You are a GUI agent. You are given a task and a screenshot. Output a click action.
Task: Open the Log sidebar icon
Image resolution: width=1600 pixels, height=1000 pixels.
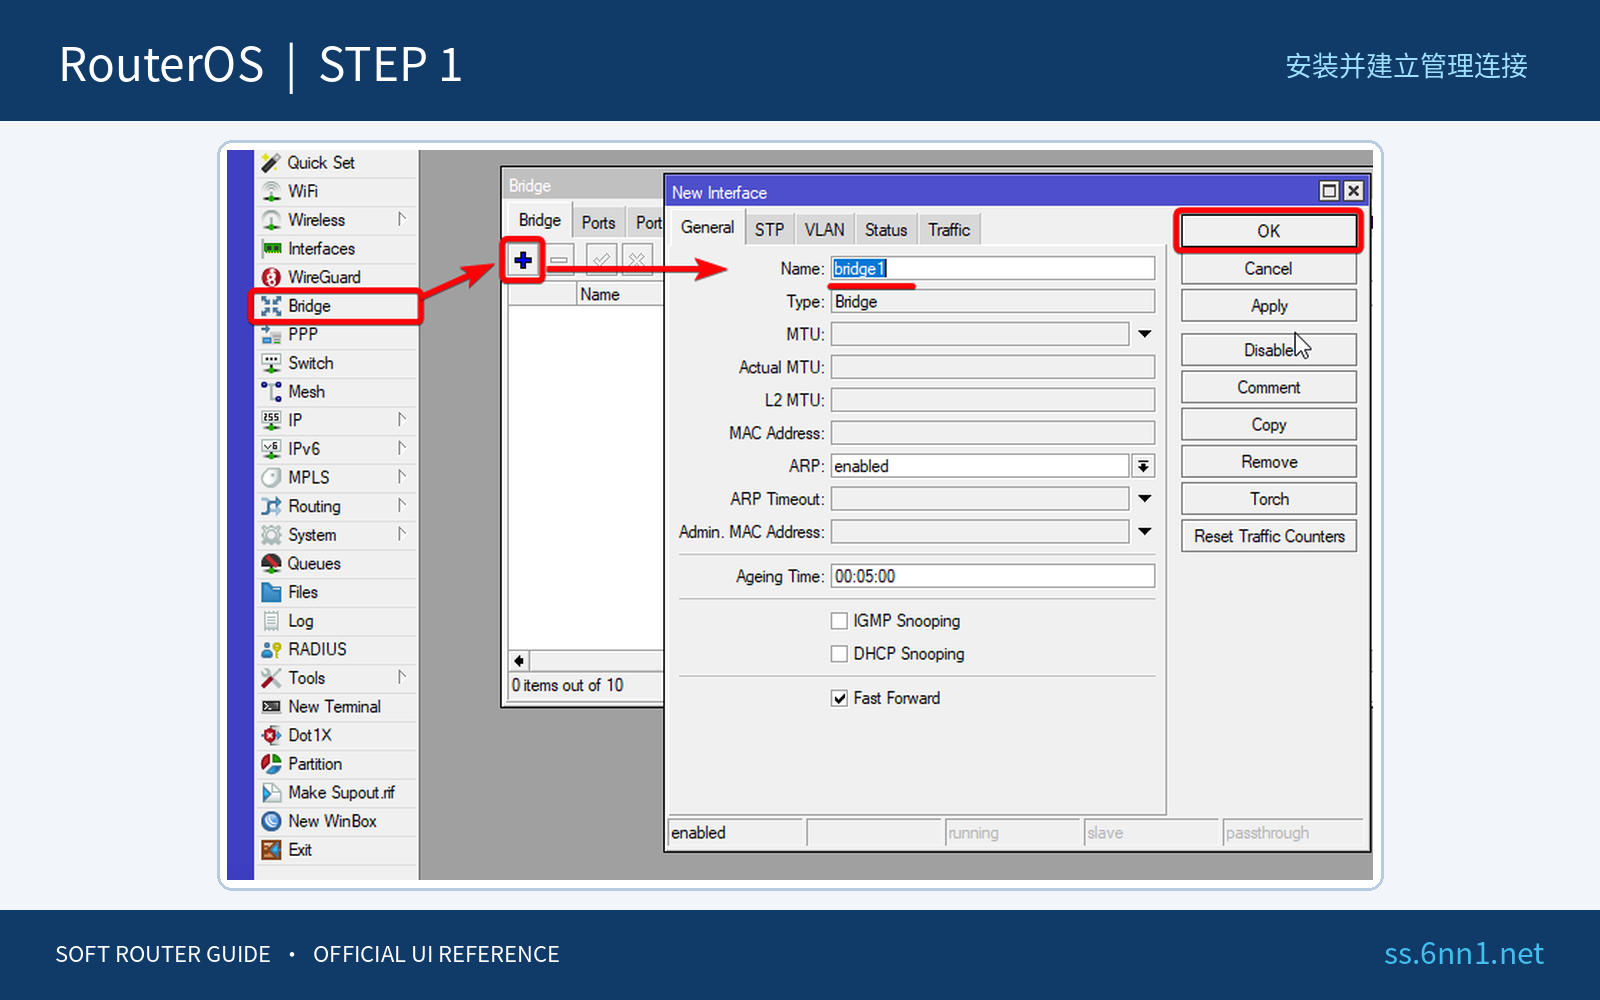click(271, 621)
